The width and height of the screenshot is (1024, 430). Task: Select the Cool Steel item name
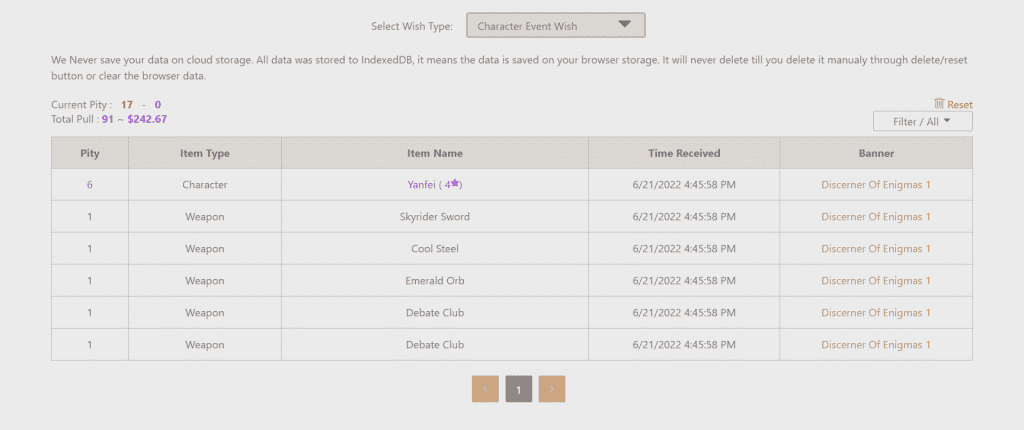point(435,249)
